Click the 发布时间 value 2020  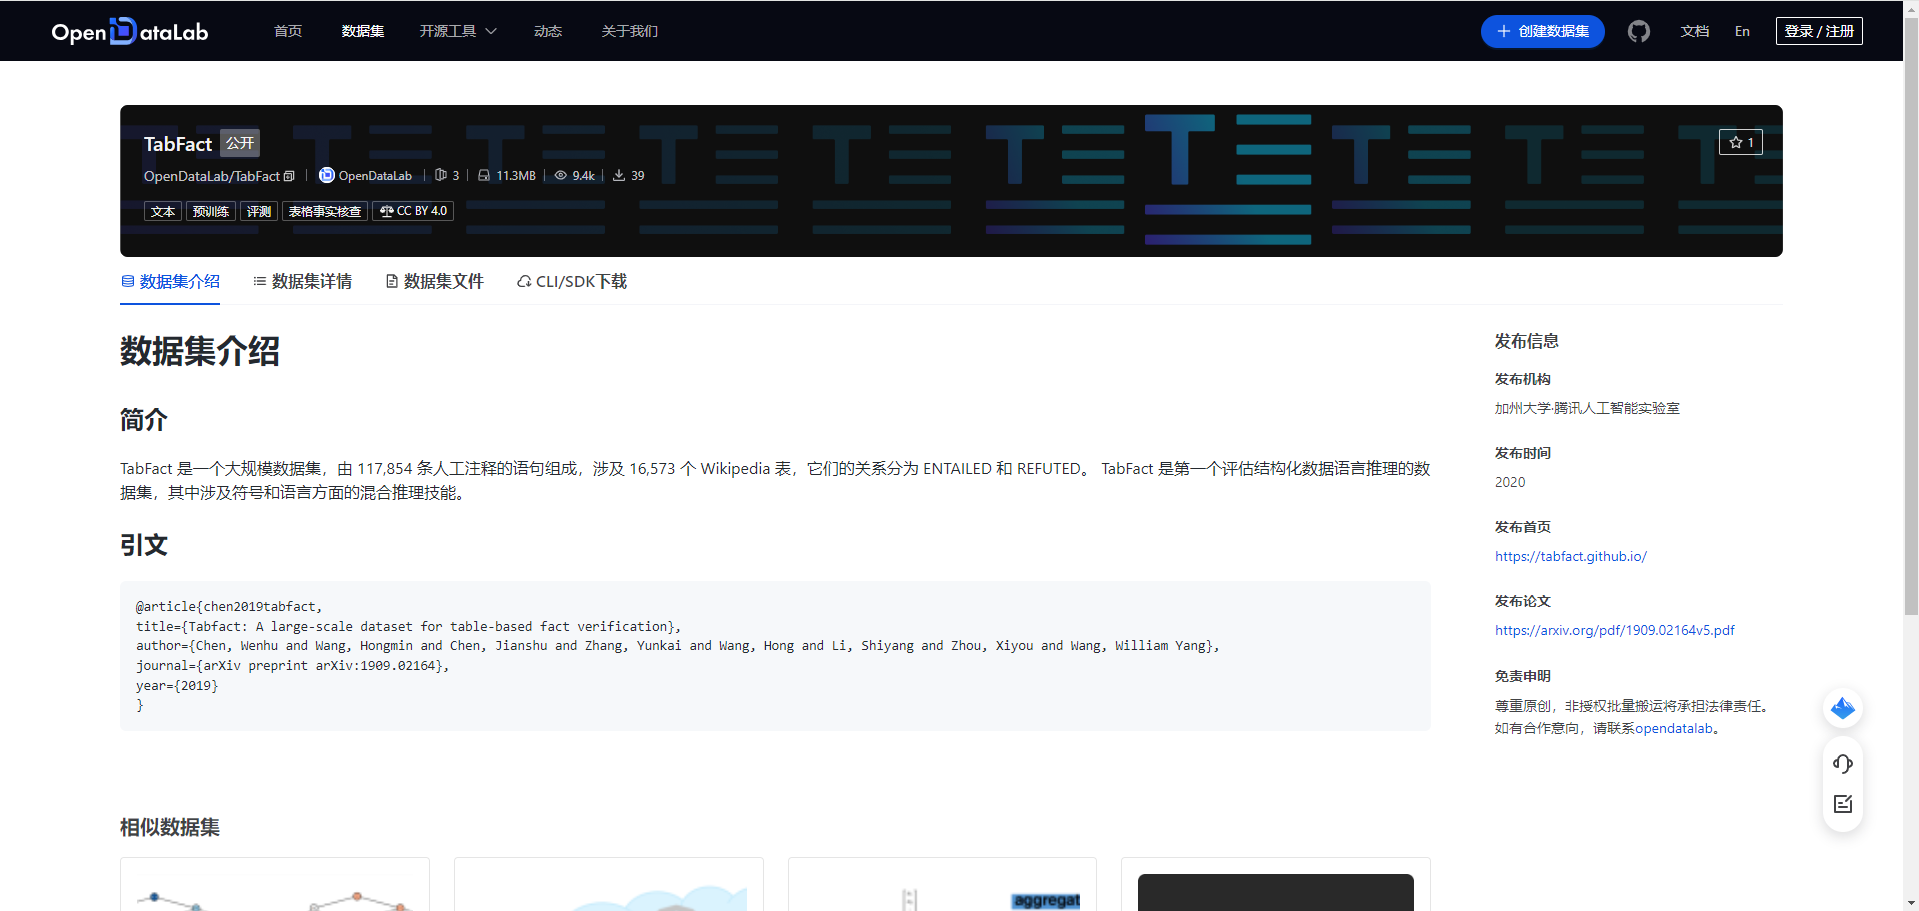pos(1510,482)
